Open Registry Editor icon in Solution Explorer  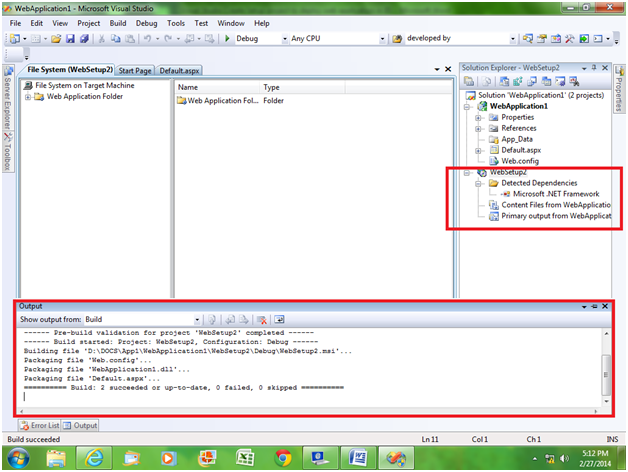(x=517, y=82)
